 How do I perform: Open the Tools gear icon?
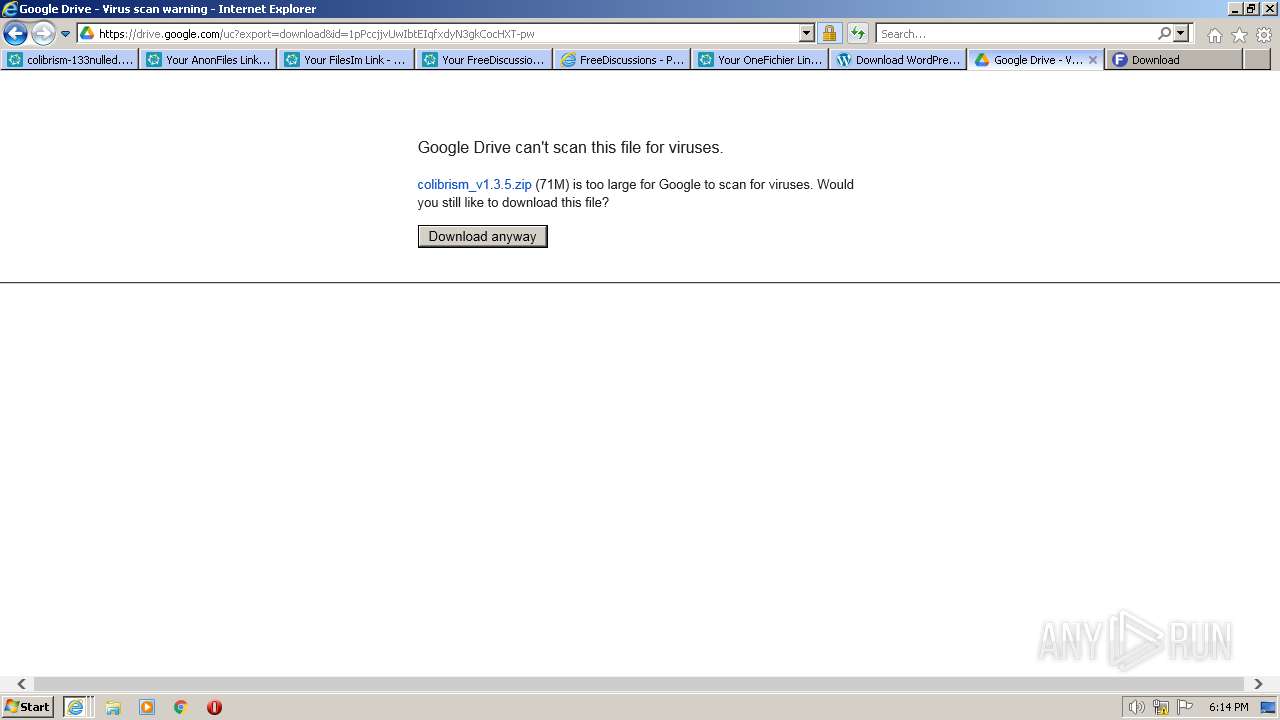[x=1264, y=35]
